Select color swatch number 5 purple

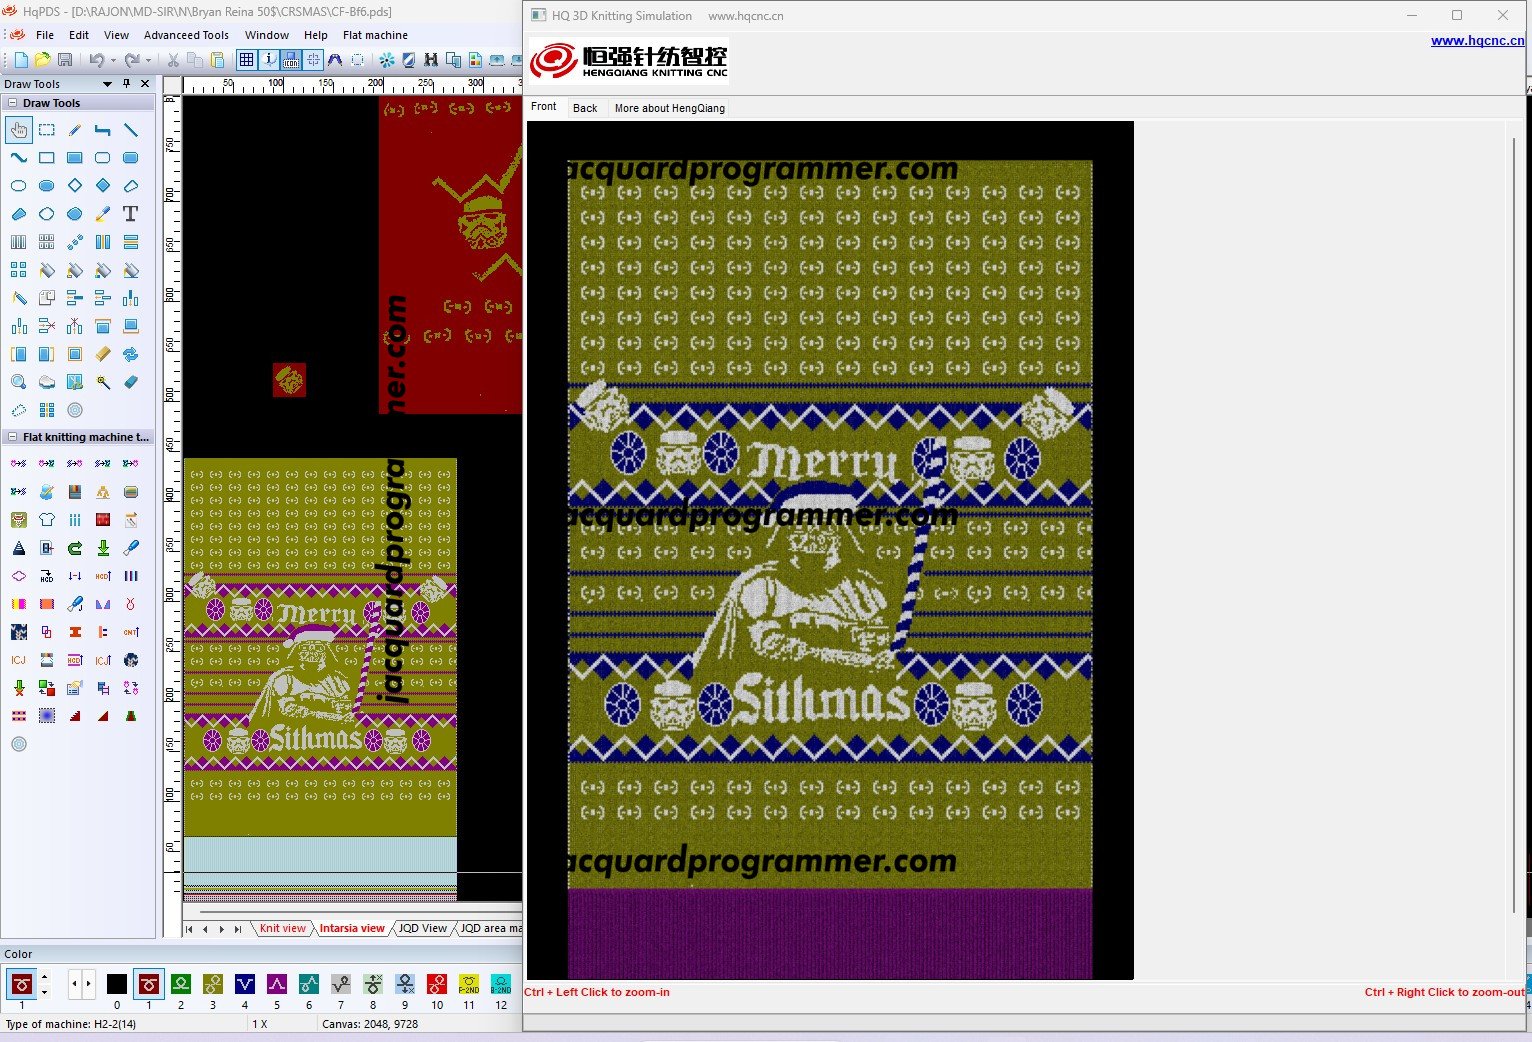277,984
